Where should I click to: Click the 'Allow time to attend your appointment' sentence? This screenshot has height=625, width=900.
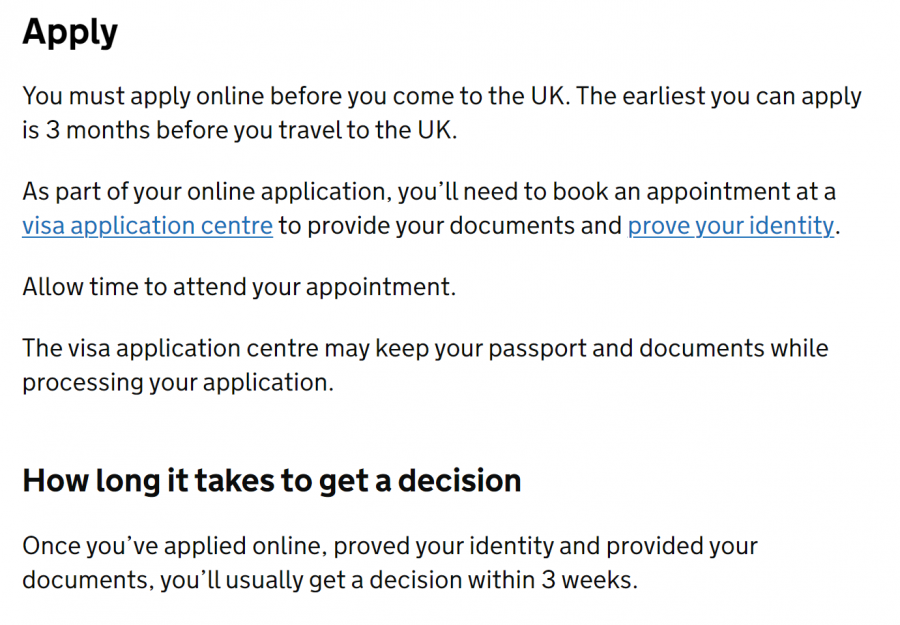(239, 287)
